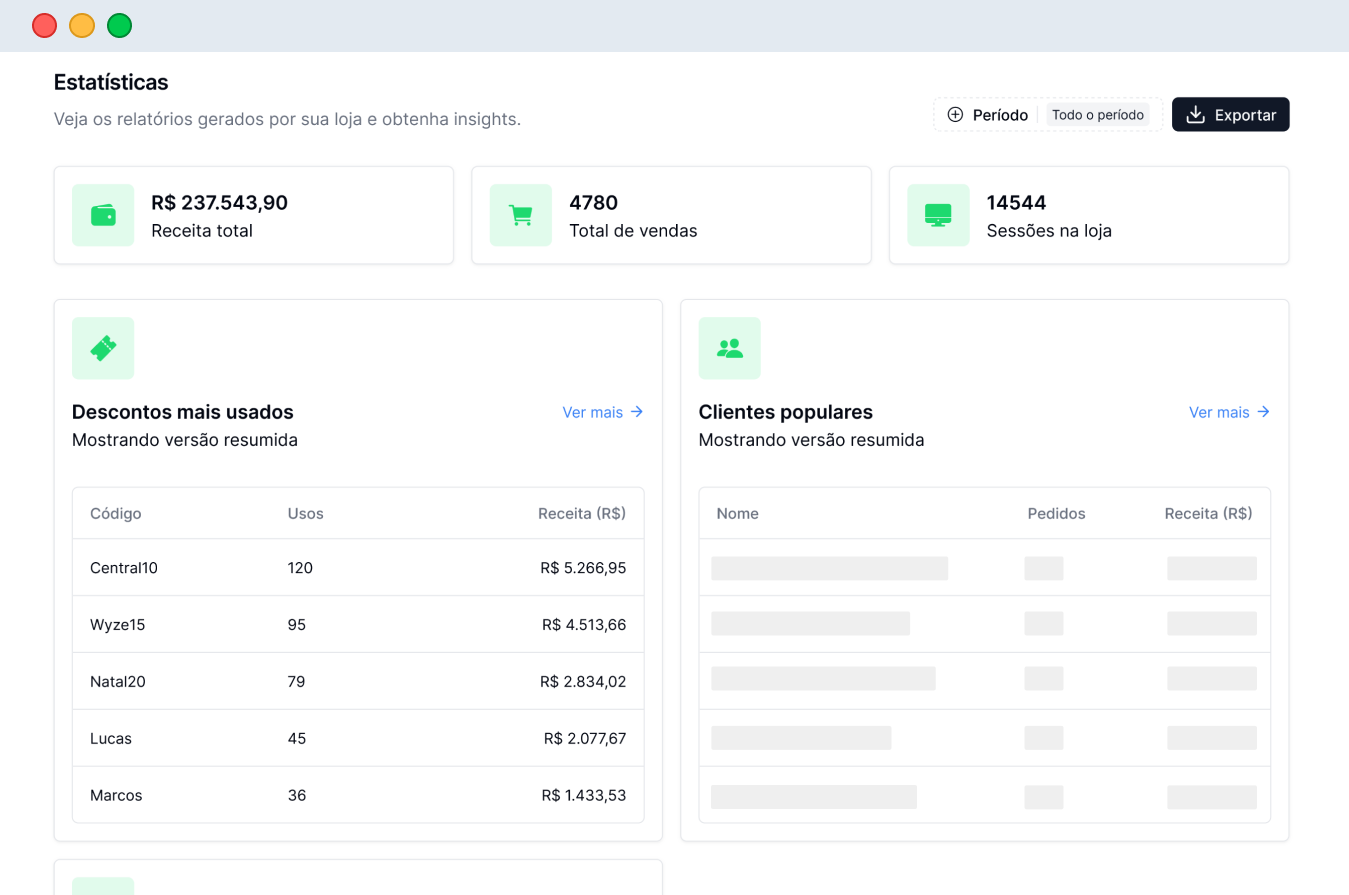Click revenue R$ 5.266,95

coord(583,568)
